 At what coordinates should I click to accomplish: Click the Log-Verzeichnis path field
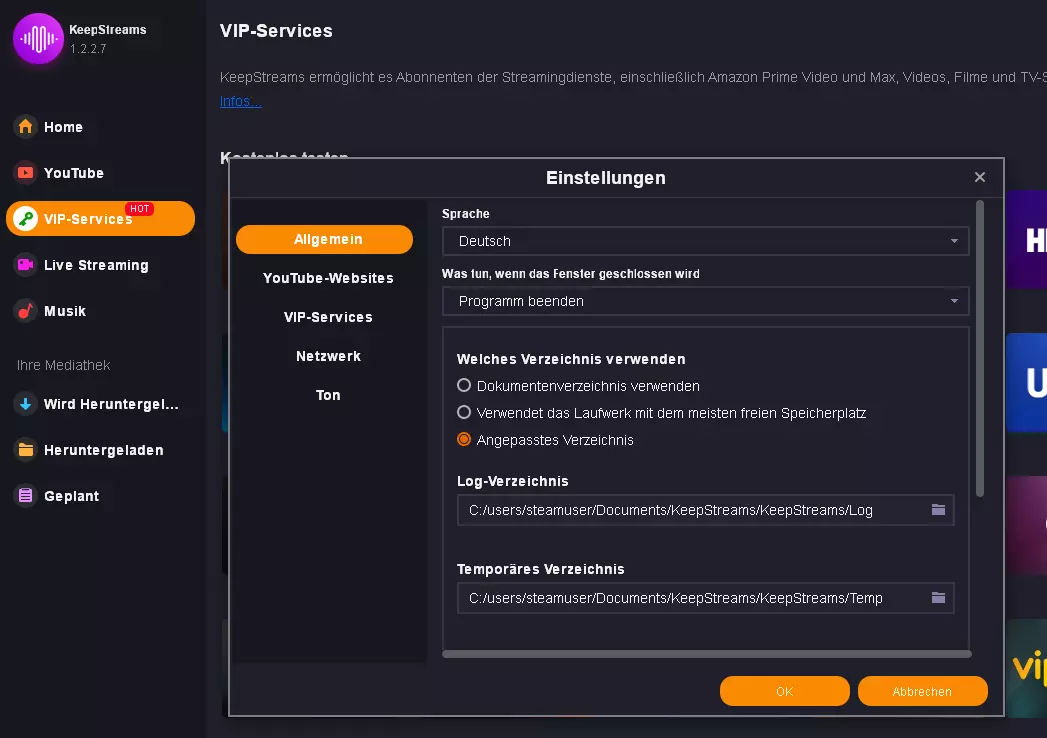[705, 510]
